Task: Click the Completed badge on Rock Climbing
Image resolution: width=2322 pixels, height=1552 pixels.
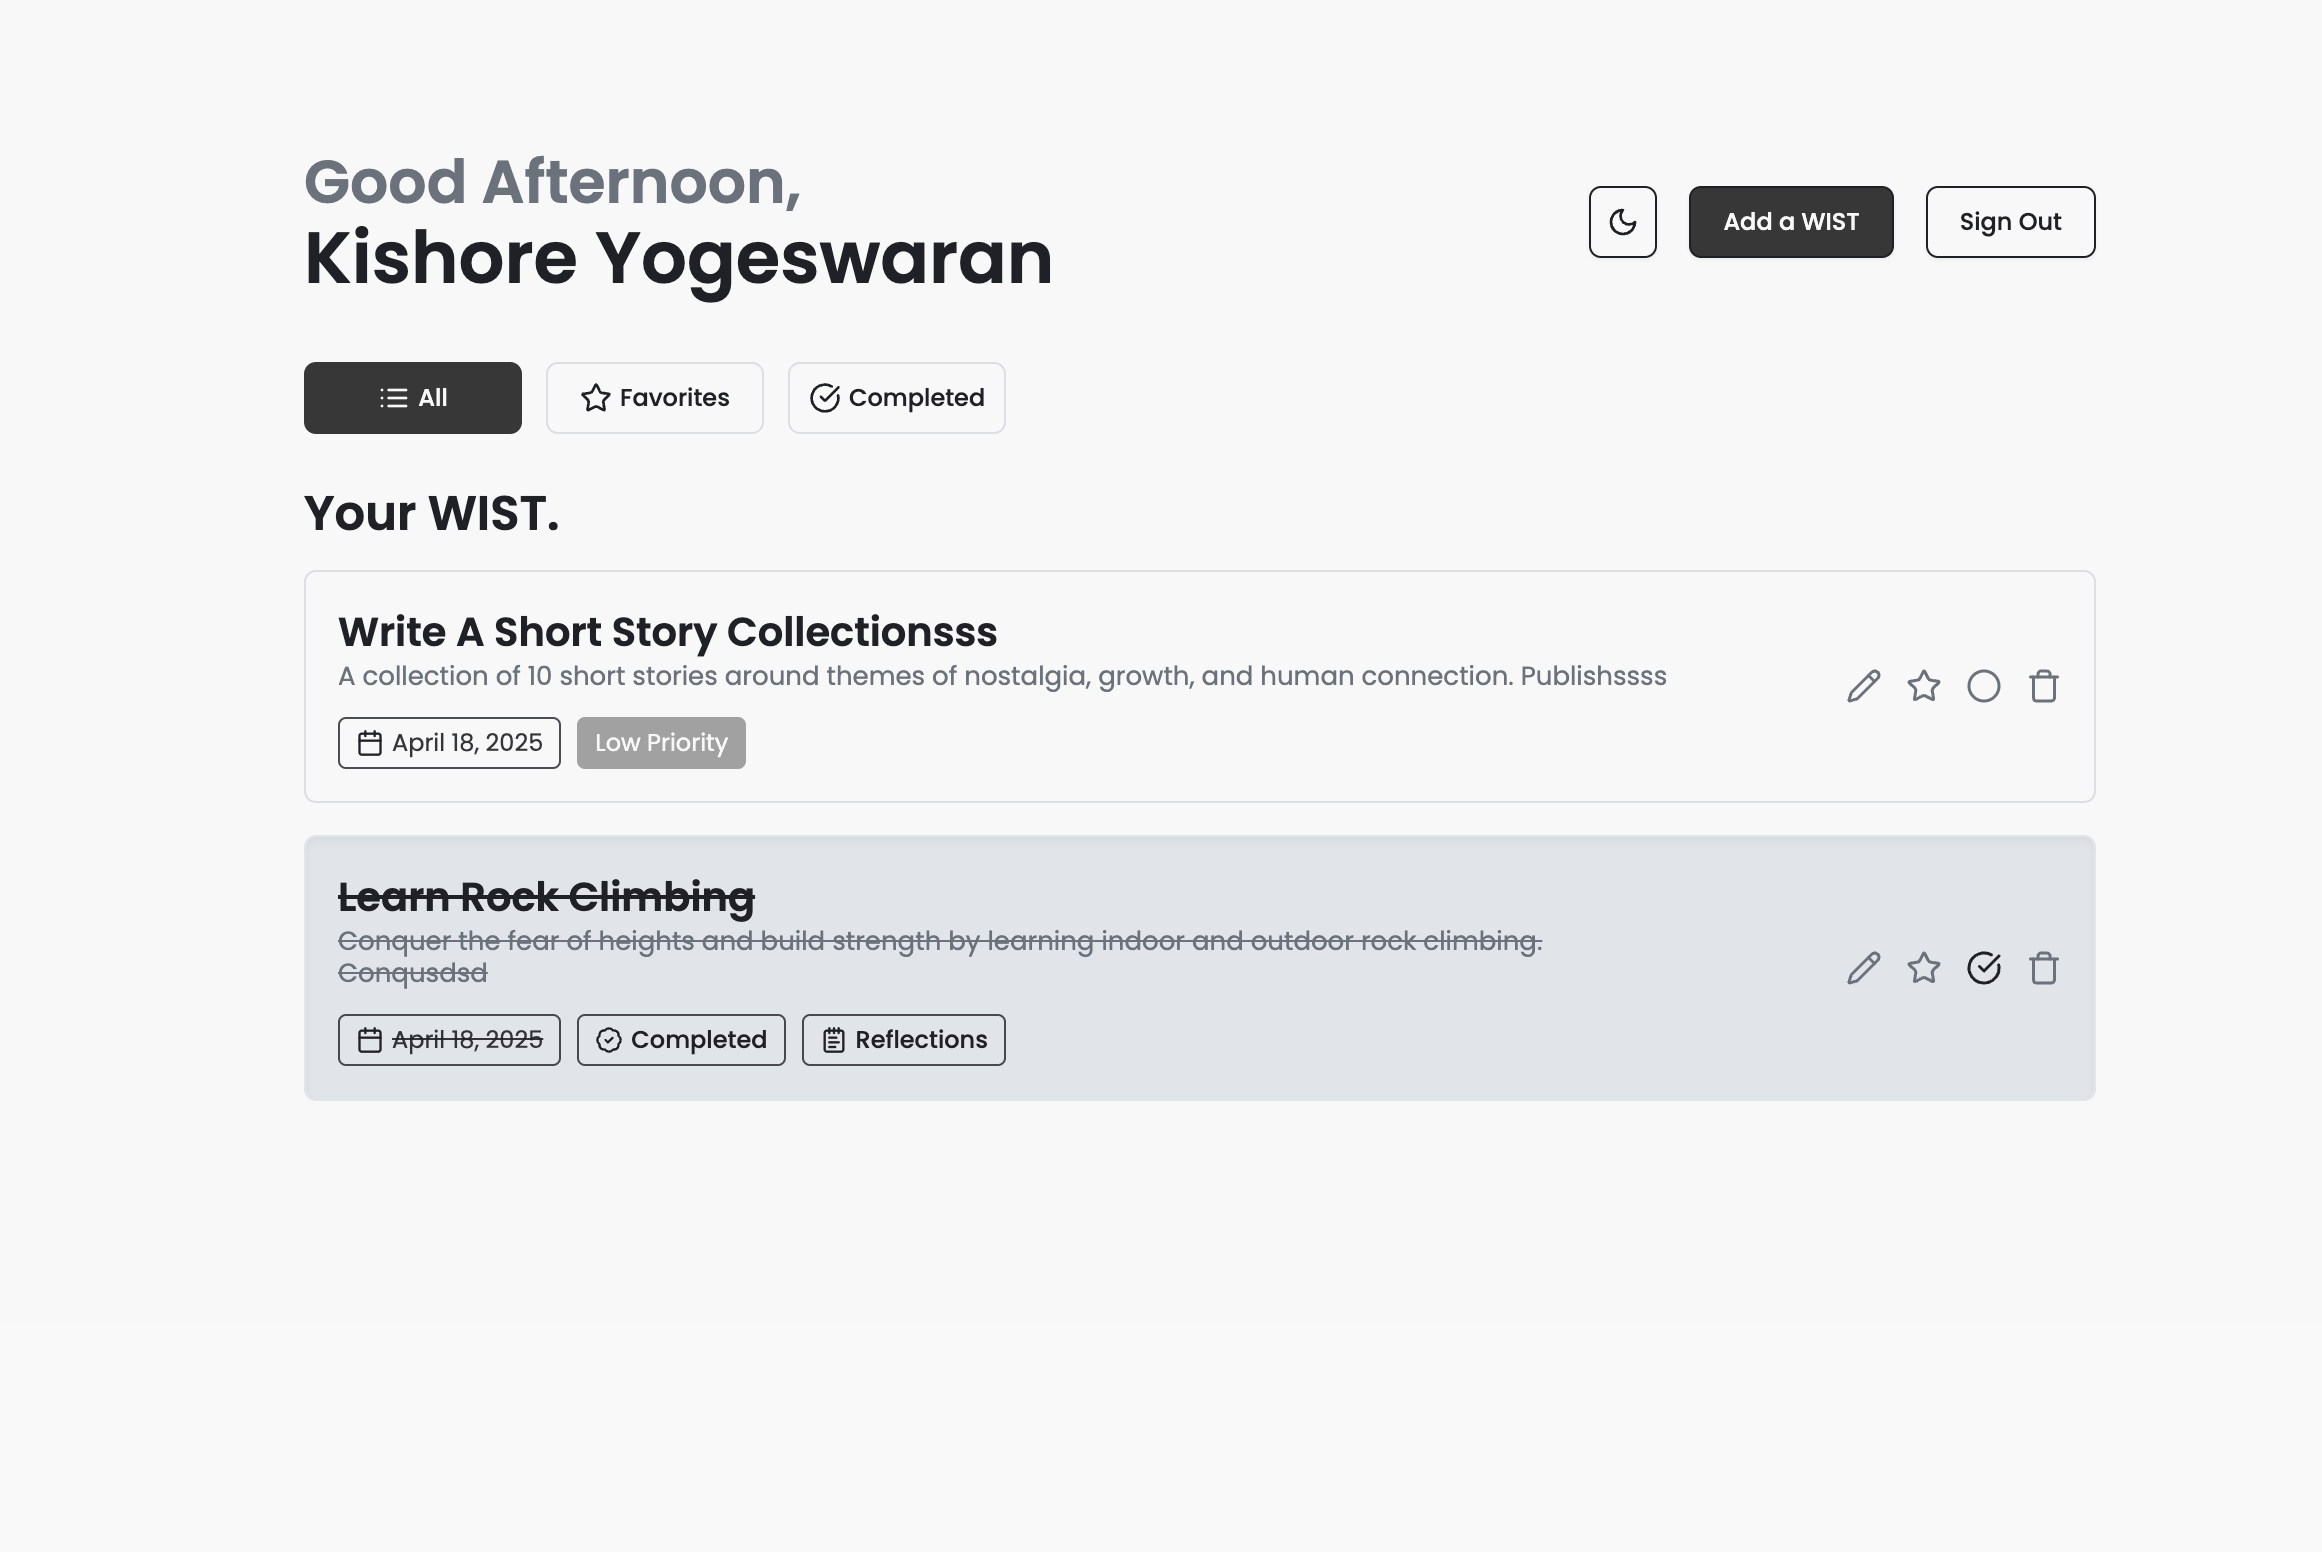Action: point(681,1040)
